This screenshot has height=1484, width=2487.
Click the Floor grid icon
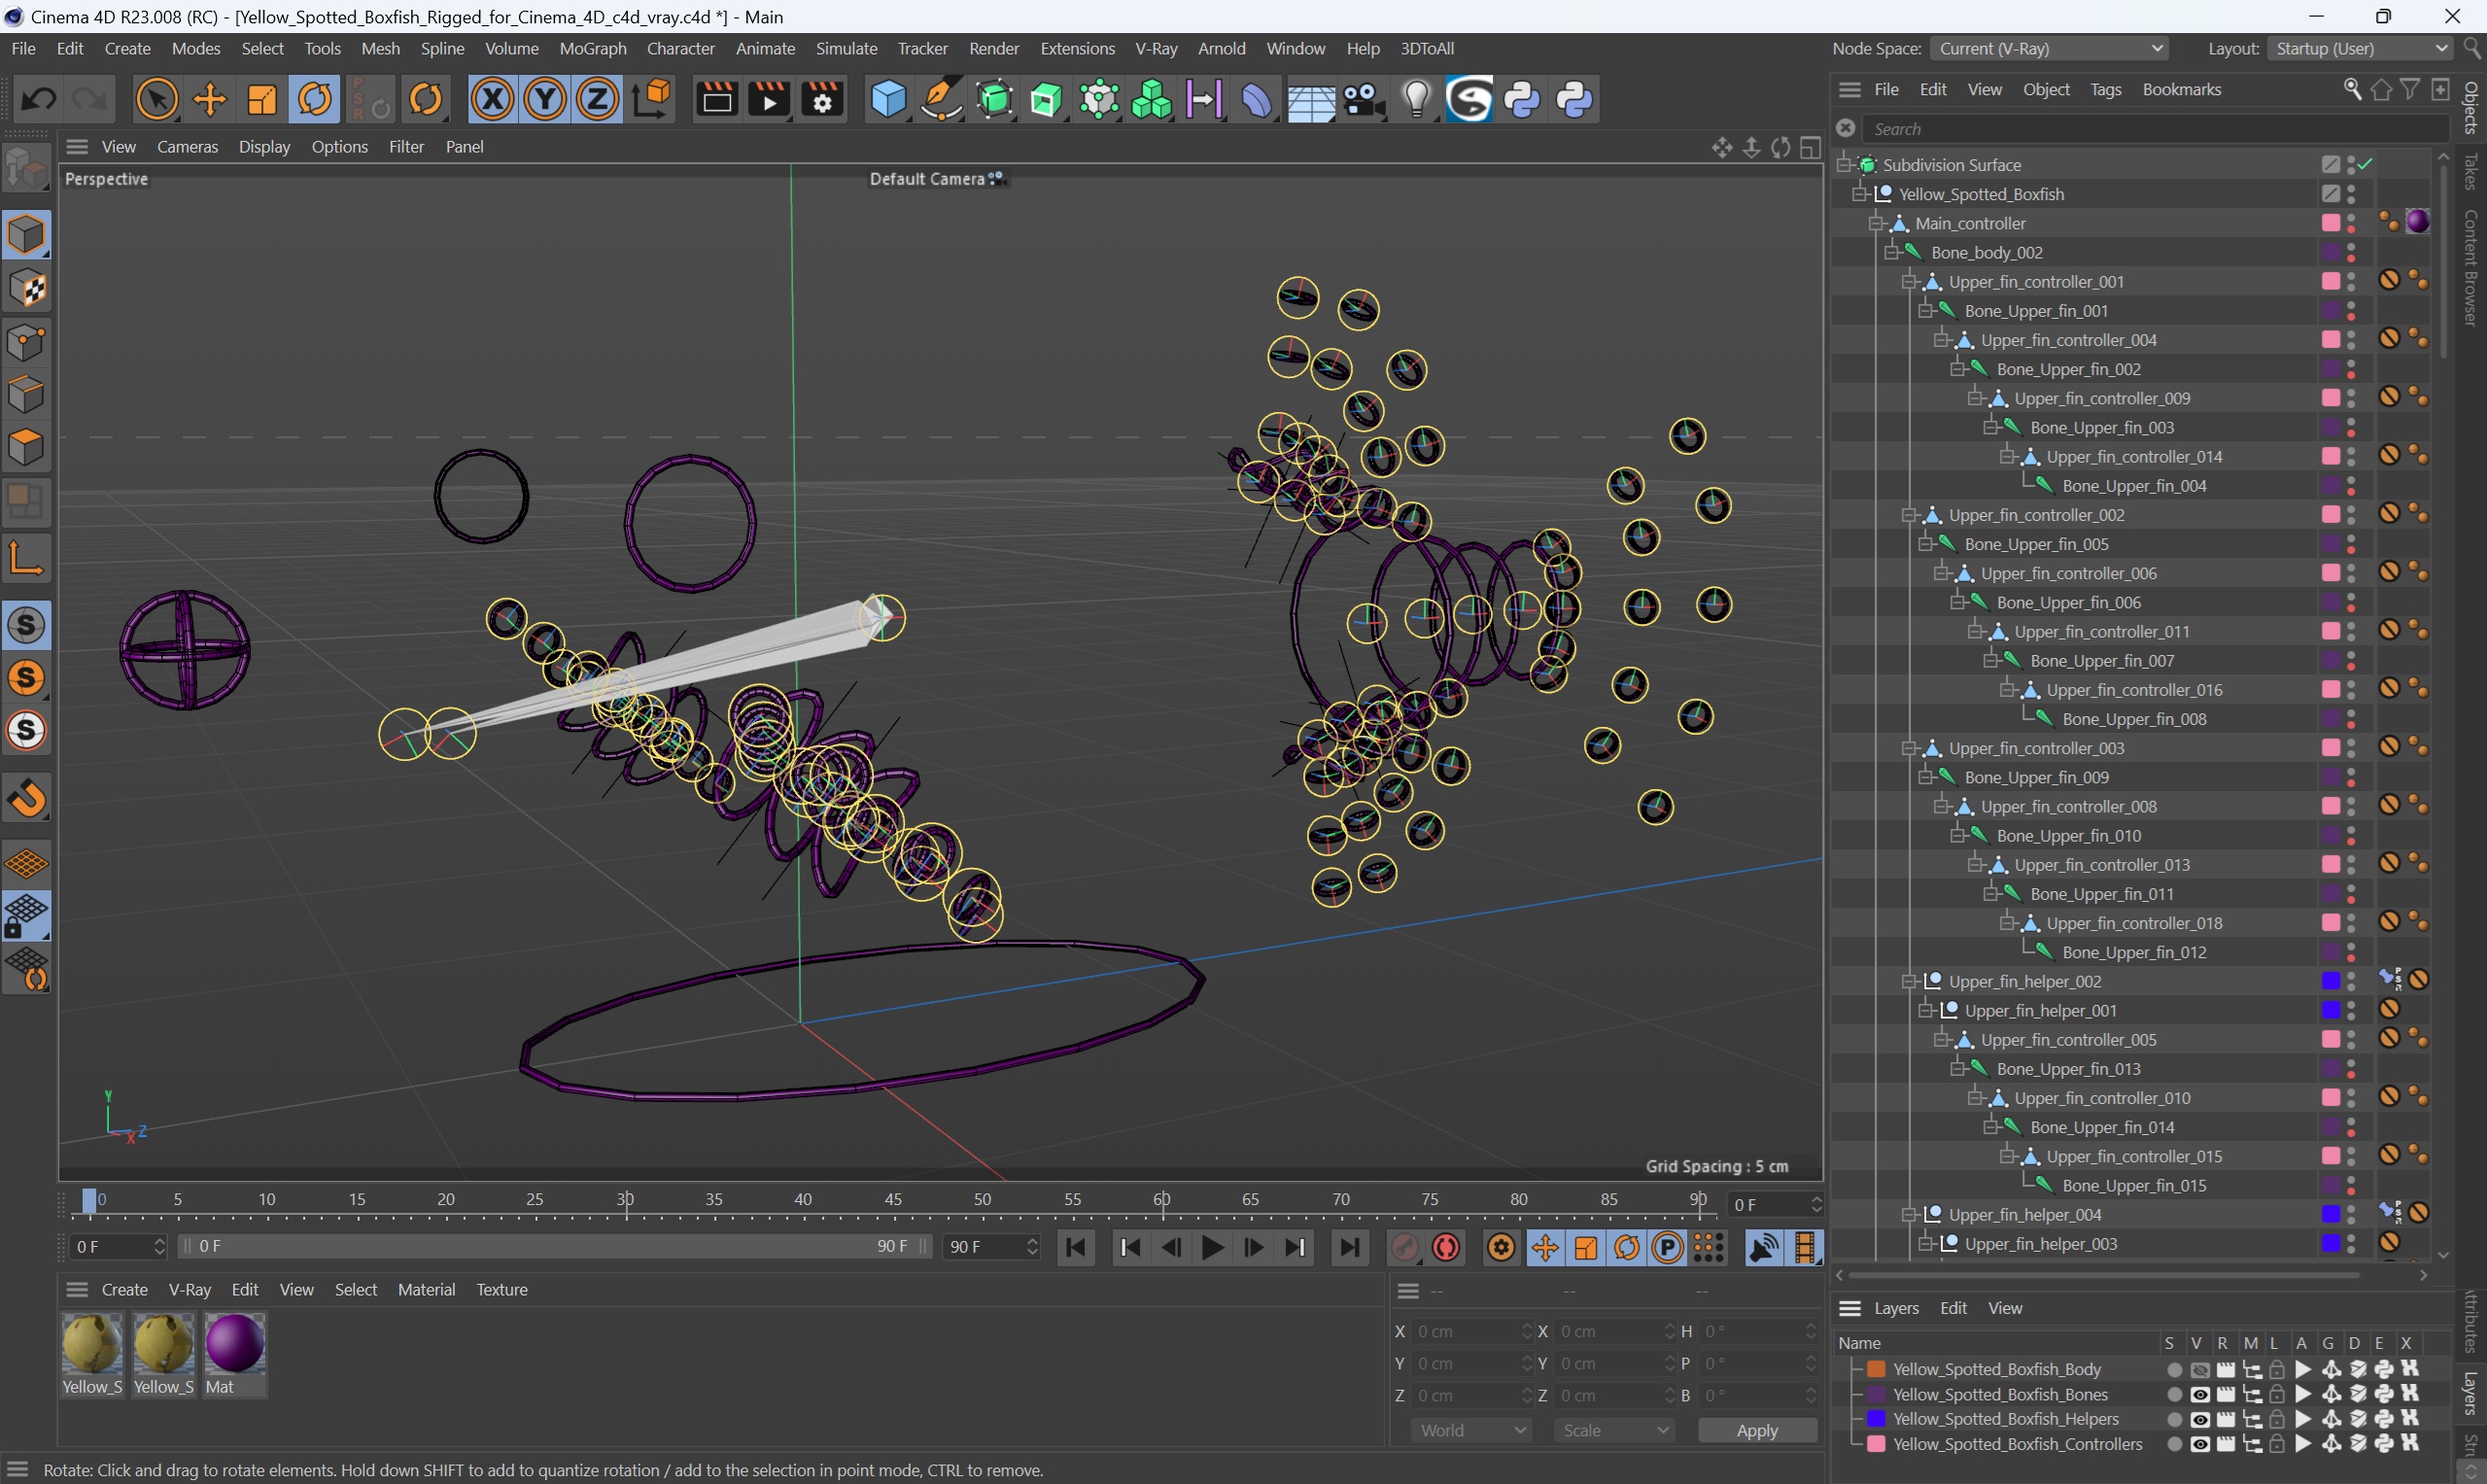pos(1310,101)
